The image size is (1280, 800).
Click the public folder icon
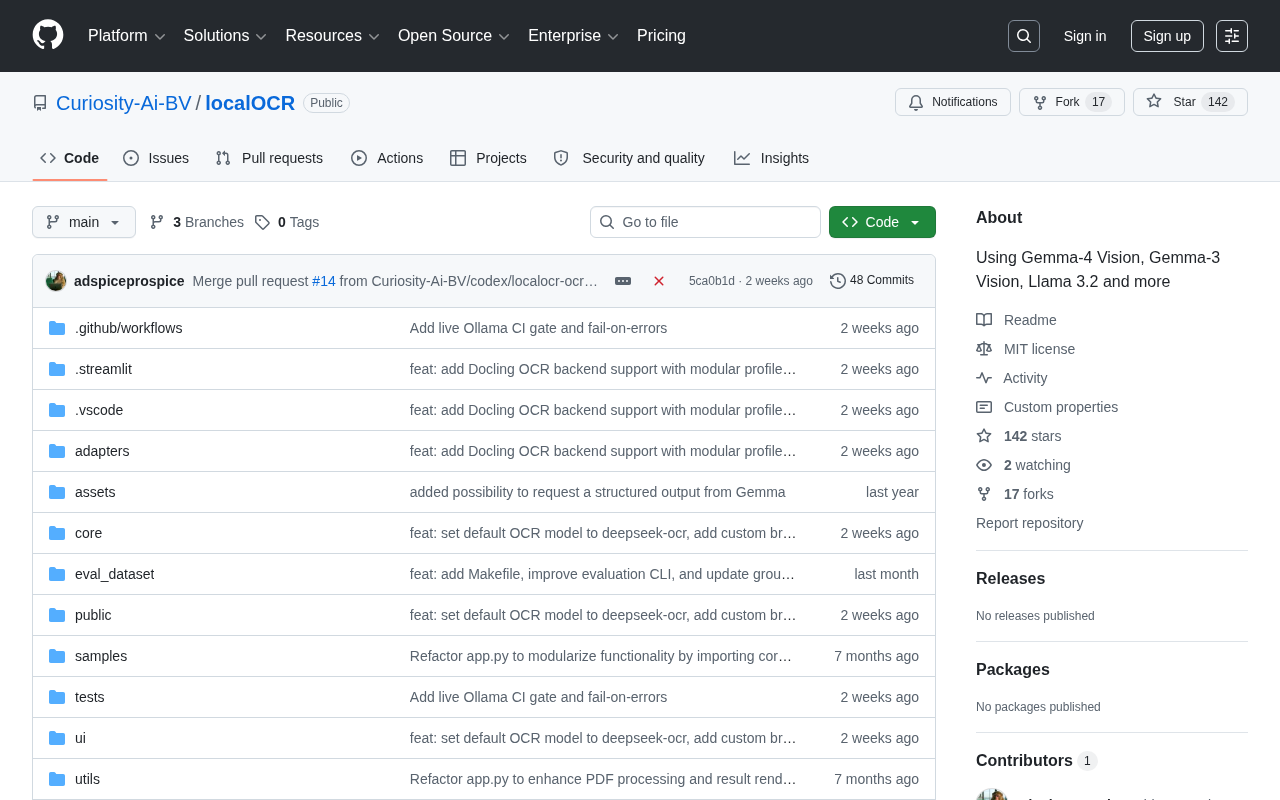pyautogui.click(x=57, y=615)
